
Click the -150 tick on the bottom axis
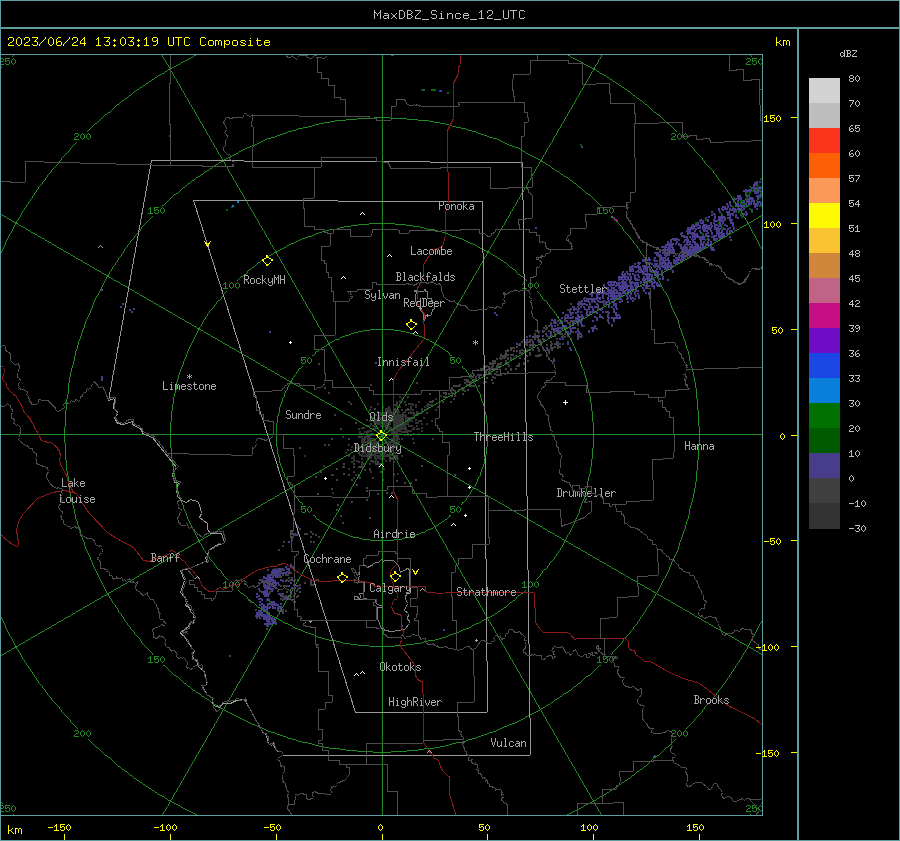[x=59, y=827]
